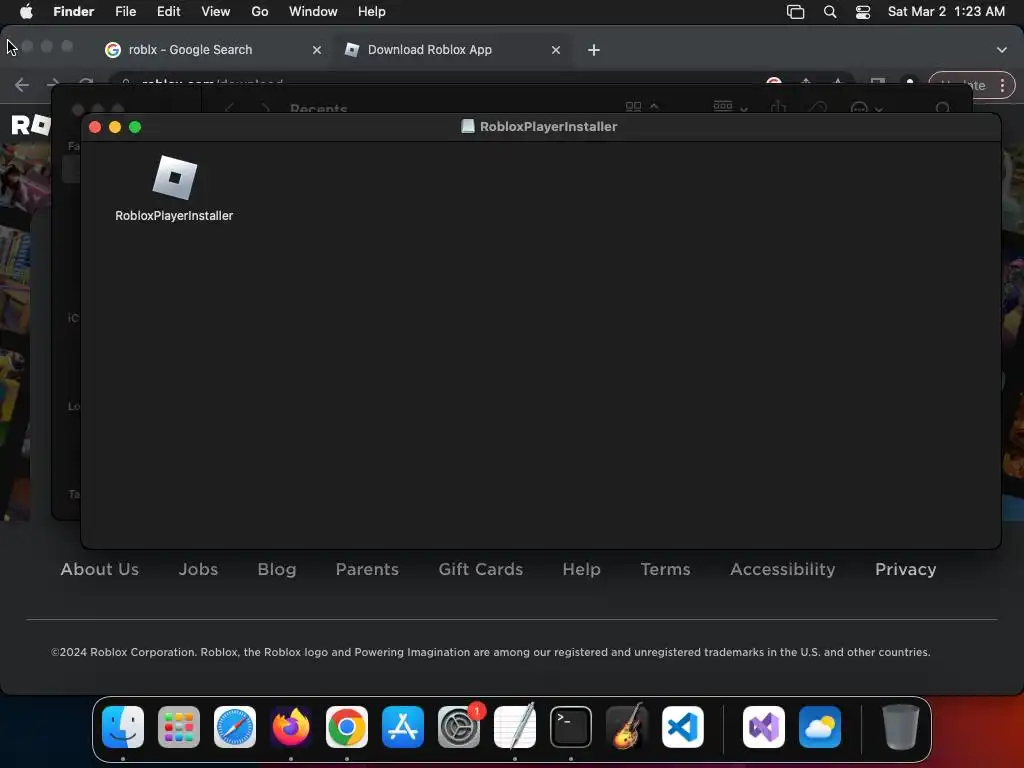This screenshot has height=768, width=1024.
Task: Open Spotlight search in menu bar
Action: tap(830, 12)
